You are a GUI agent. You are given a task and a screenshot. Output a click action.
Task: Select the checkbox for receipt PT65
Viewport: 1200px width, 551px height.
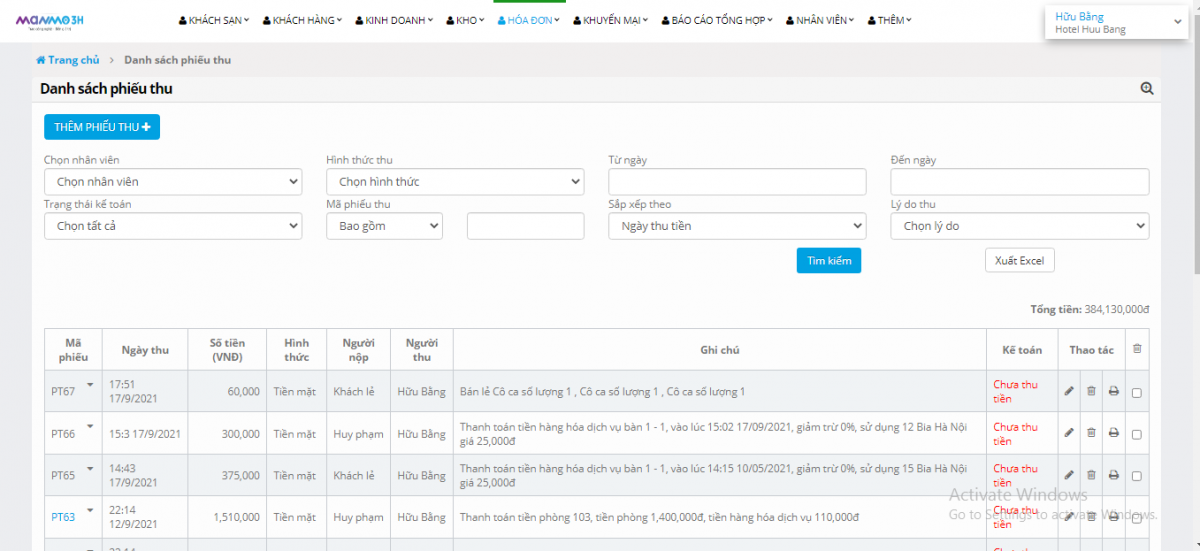click(x=1136, y=476)
